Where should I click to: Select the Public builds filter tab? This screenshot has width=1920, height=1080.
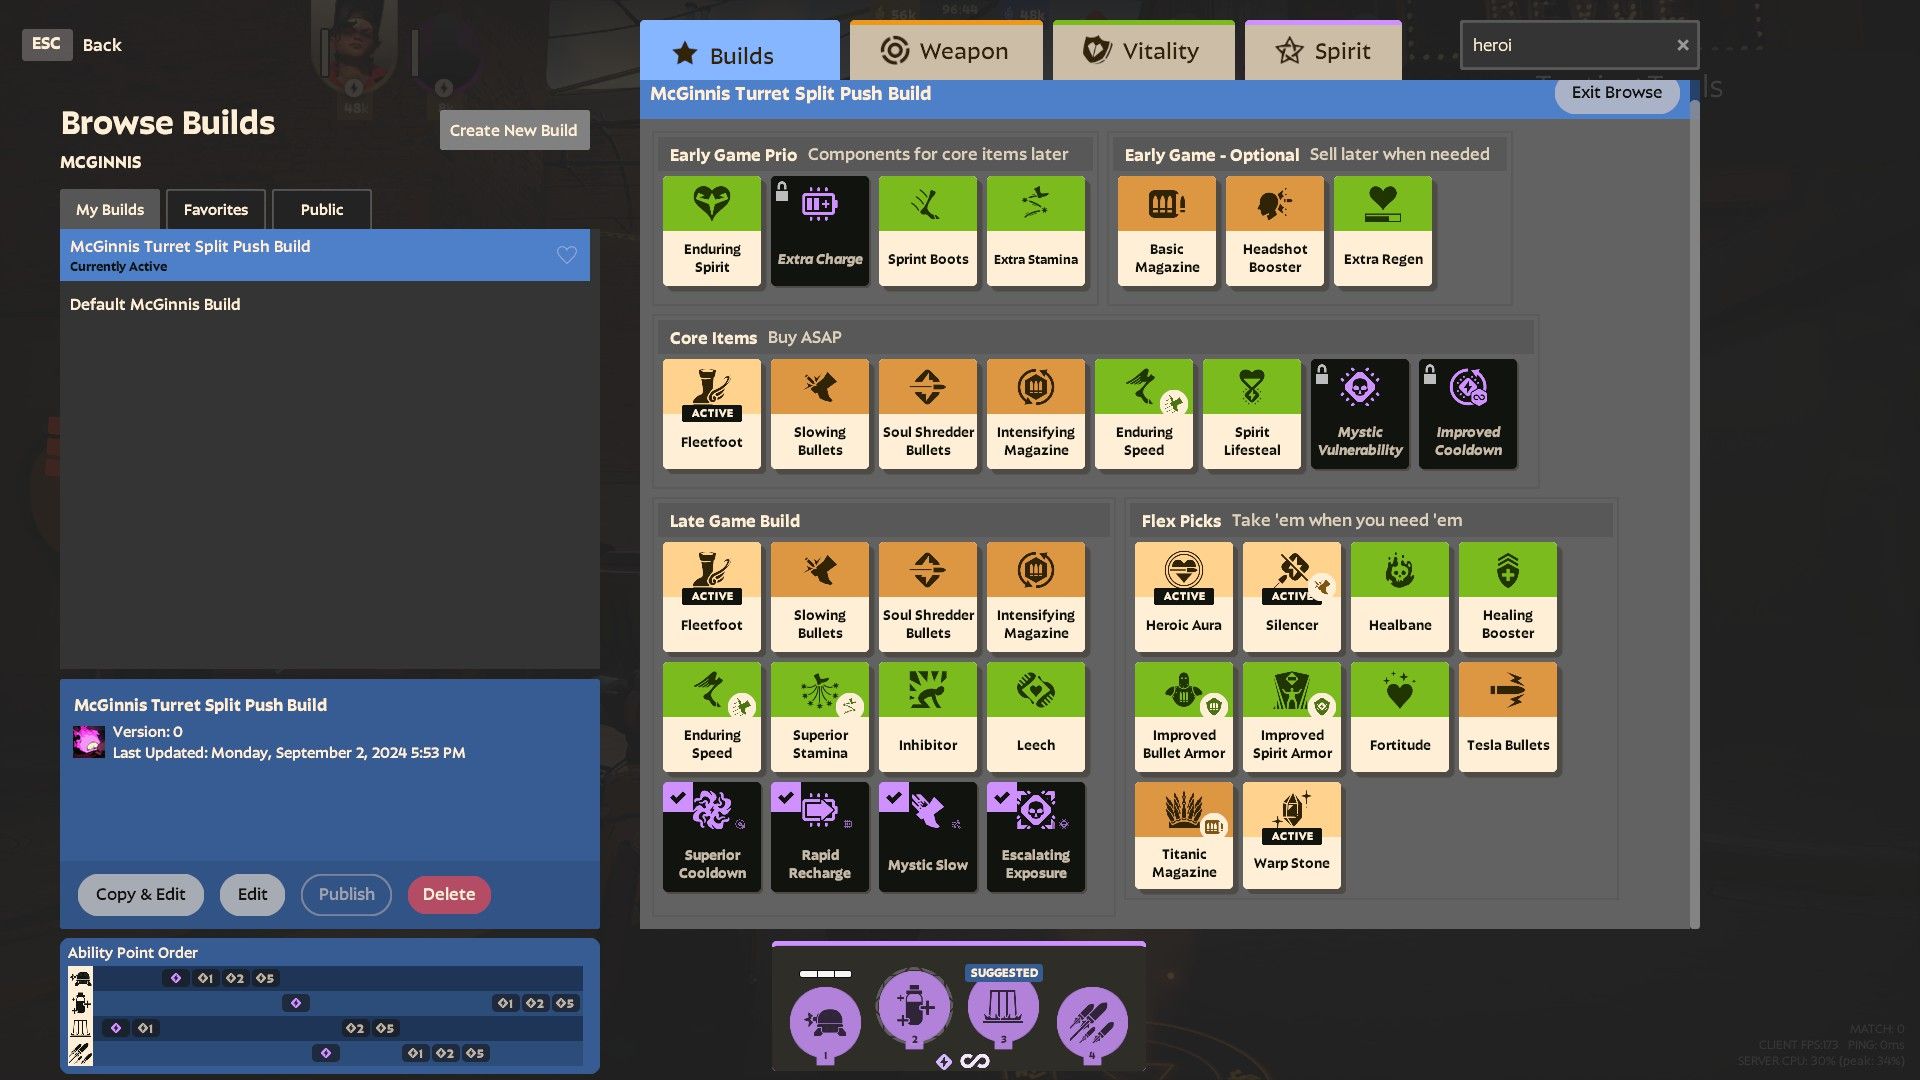[x=320, y=208]
